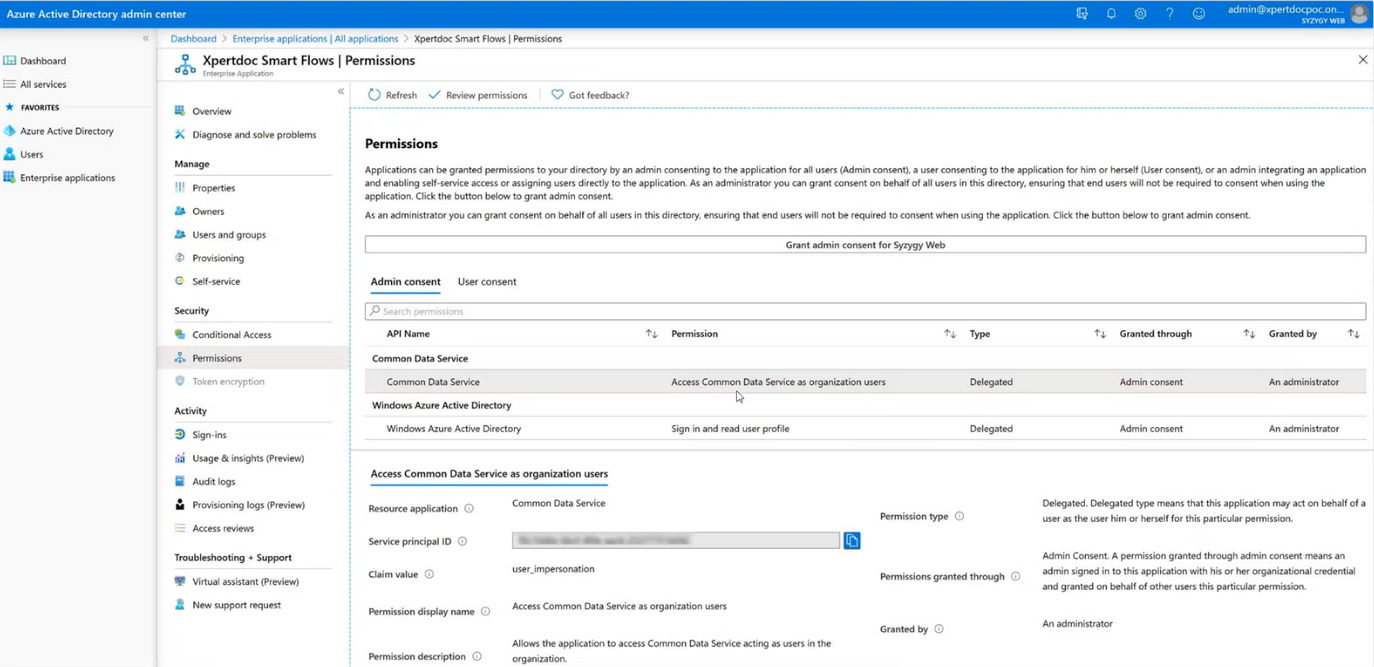This screenshot has width=1374, height=667.
Task: Select Windows Azure Active Directory permission row
Action: point(865,429)
